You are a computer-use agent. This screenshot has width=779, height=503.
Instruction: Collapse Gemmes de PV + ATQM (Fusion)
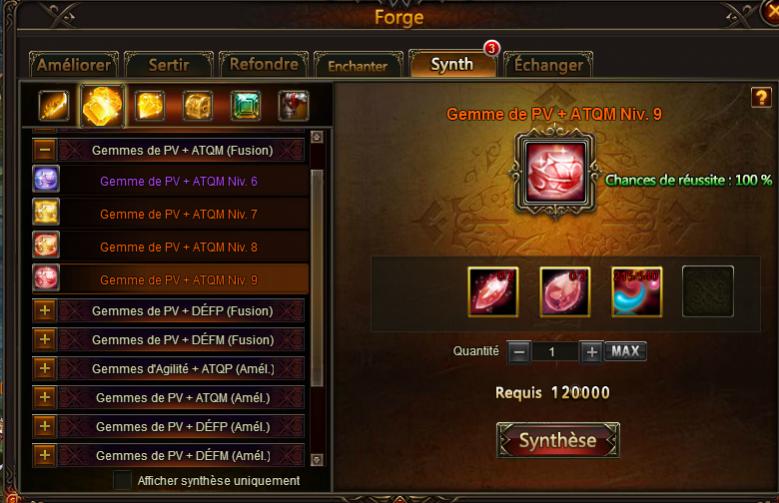pyautogui.click(x=45, y=150)
